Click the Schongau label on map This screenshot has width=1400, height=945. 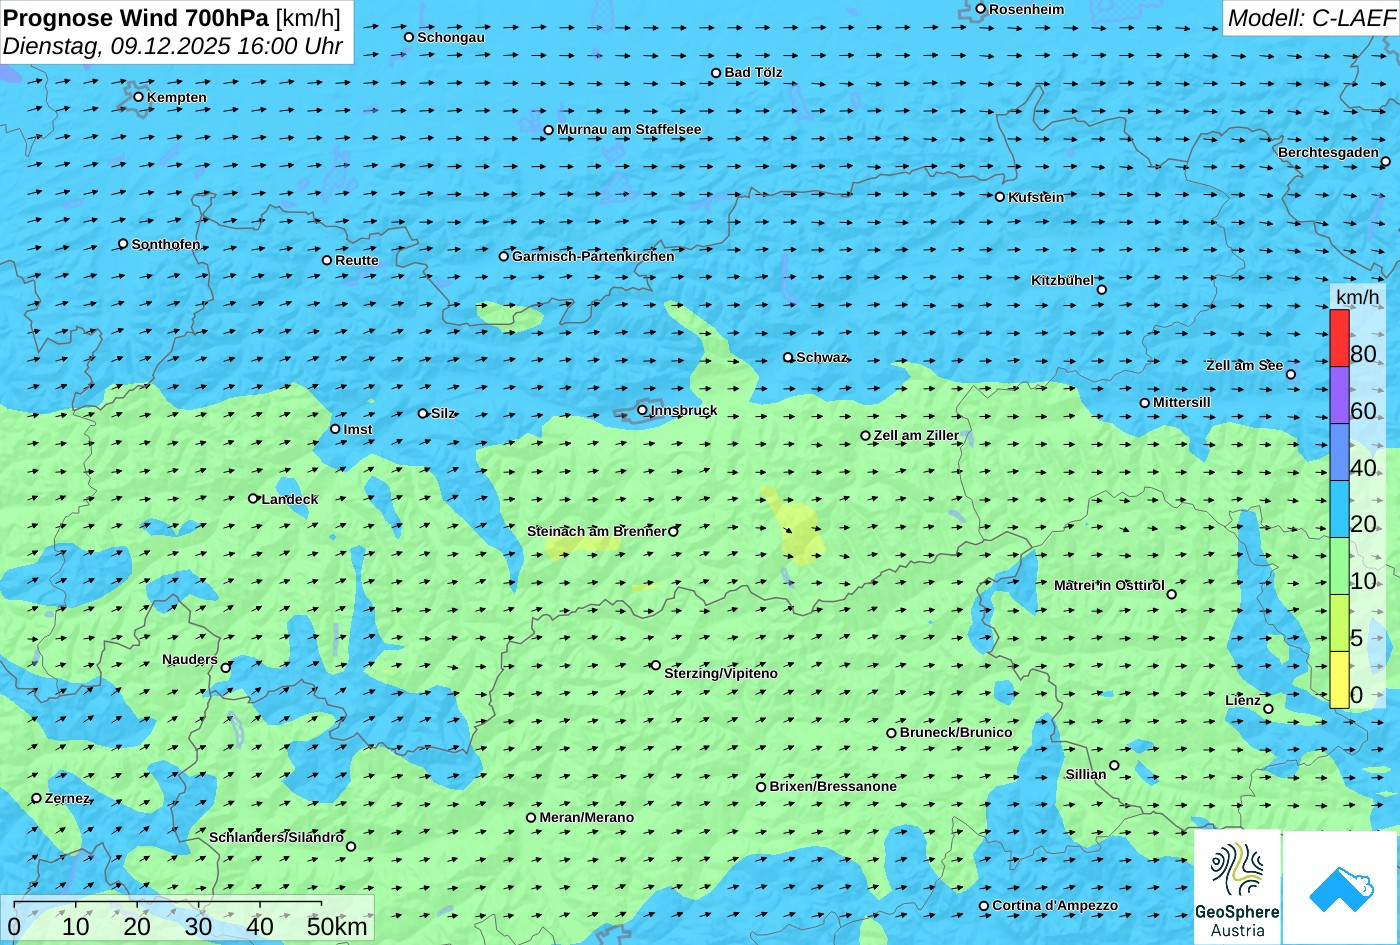pyautogui.click(x=451, y=37)
